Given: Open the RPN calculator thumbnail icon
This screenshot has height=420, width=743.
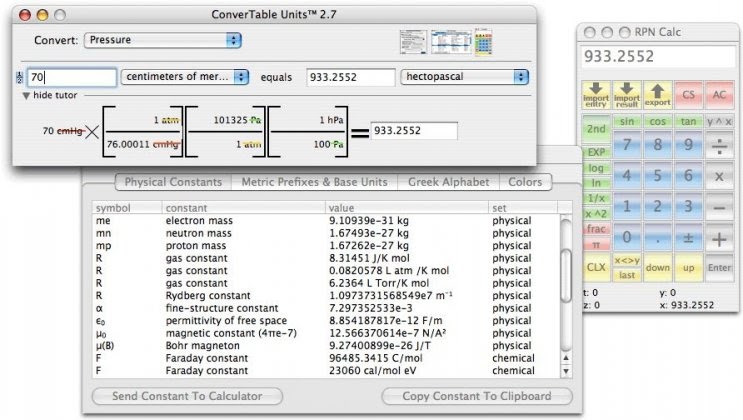Looking at the screenshot, I should click(483, 42).
